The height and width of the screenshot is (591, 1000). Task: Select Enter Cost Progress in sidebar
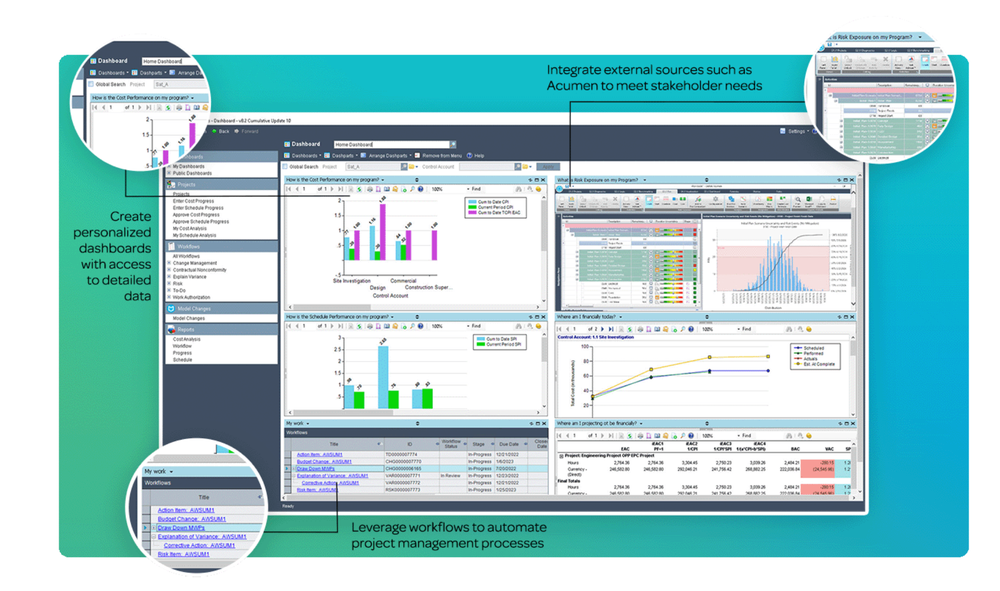coord(193,201)
